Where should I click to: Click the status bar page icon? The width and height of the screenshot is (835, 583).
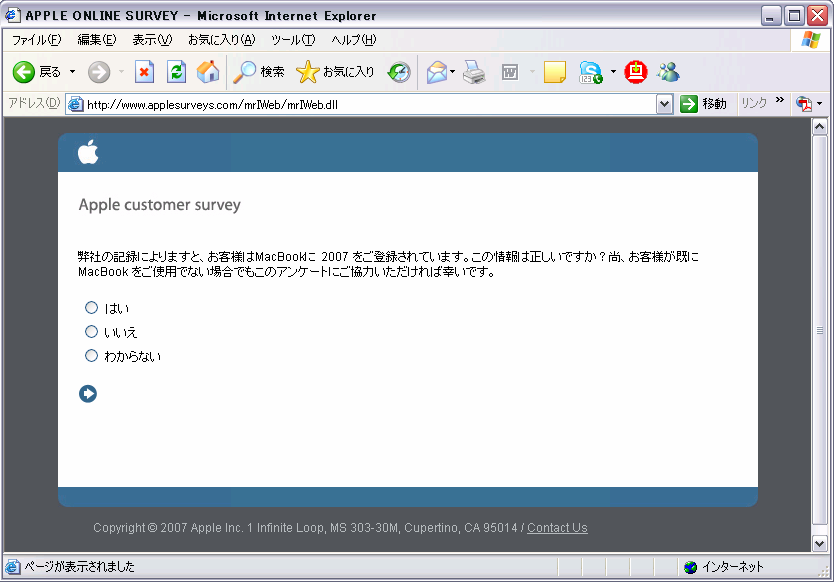coord(13,567)
